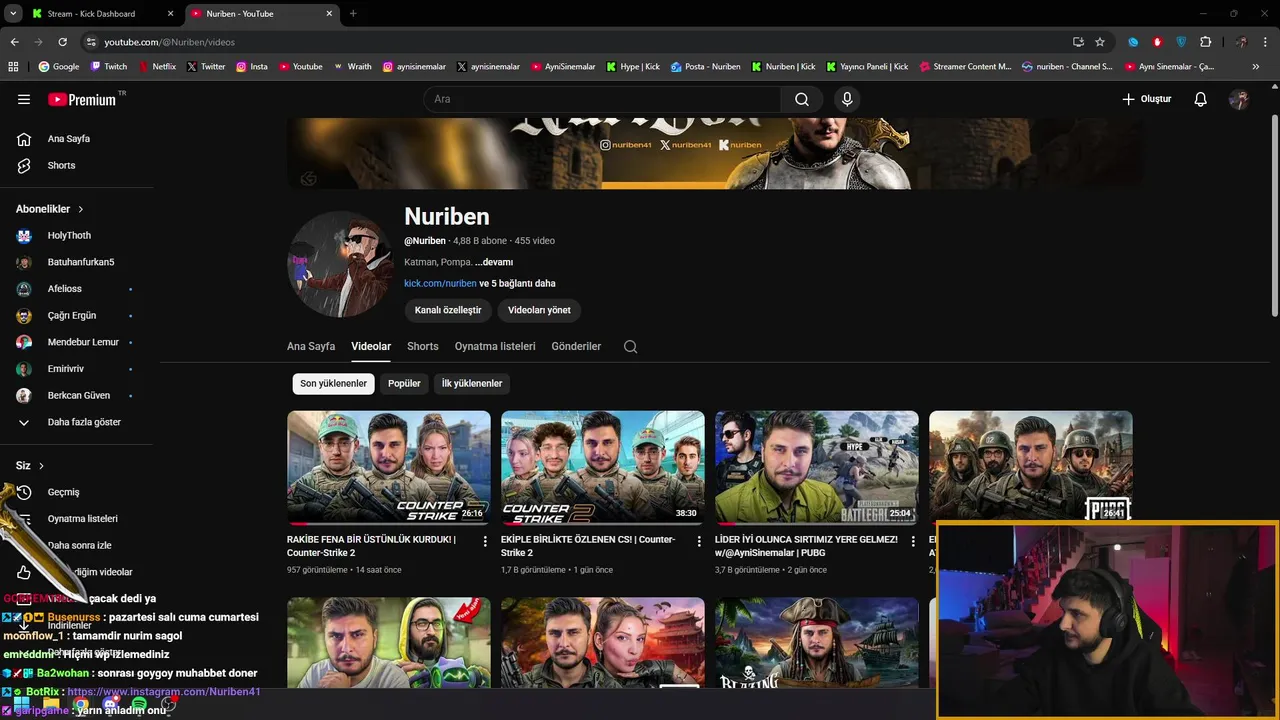Click in the Ara search field
1280x720 pixels.
pyautogui.click(x=602, y=99)
